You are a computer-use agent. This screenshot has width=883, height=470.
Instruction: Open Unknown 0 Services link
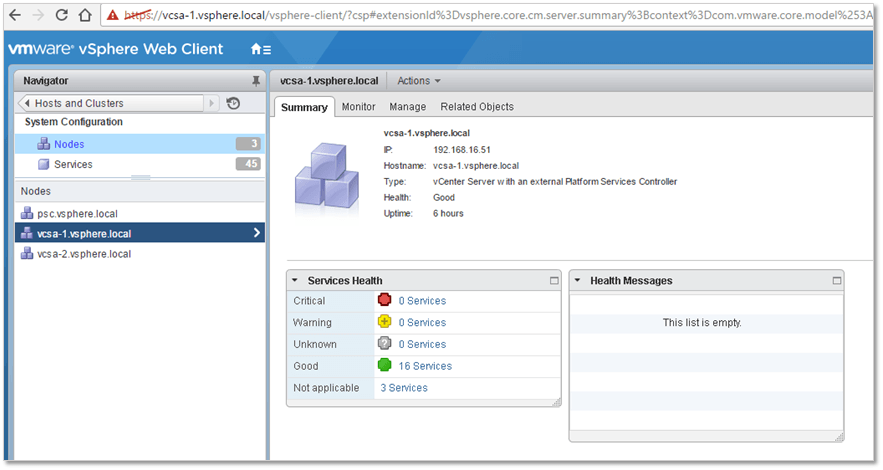[422, 344]
